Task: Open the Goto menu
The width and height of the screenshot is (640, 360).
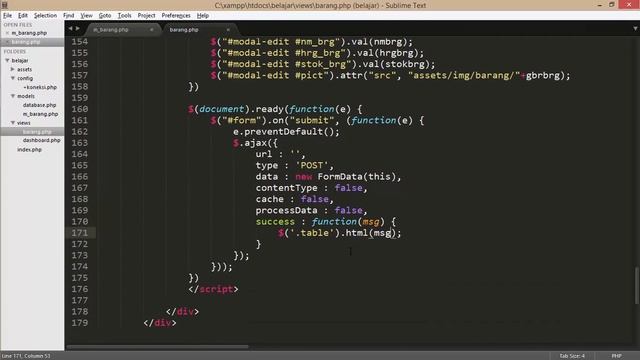Action: tap(105, 16)
